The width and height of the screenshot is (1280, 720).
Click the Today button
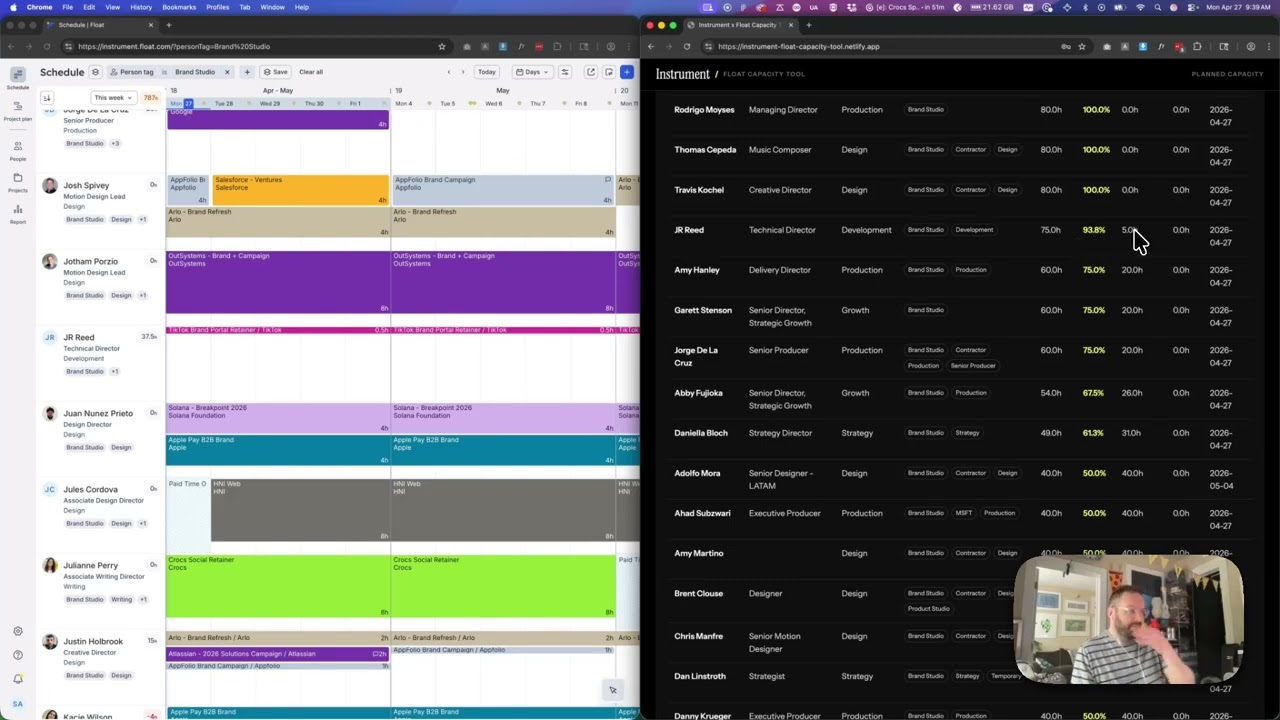487,72
